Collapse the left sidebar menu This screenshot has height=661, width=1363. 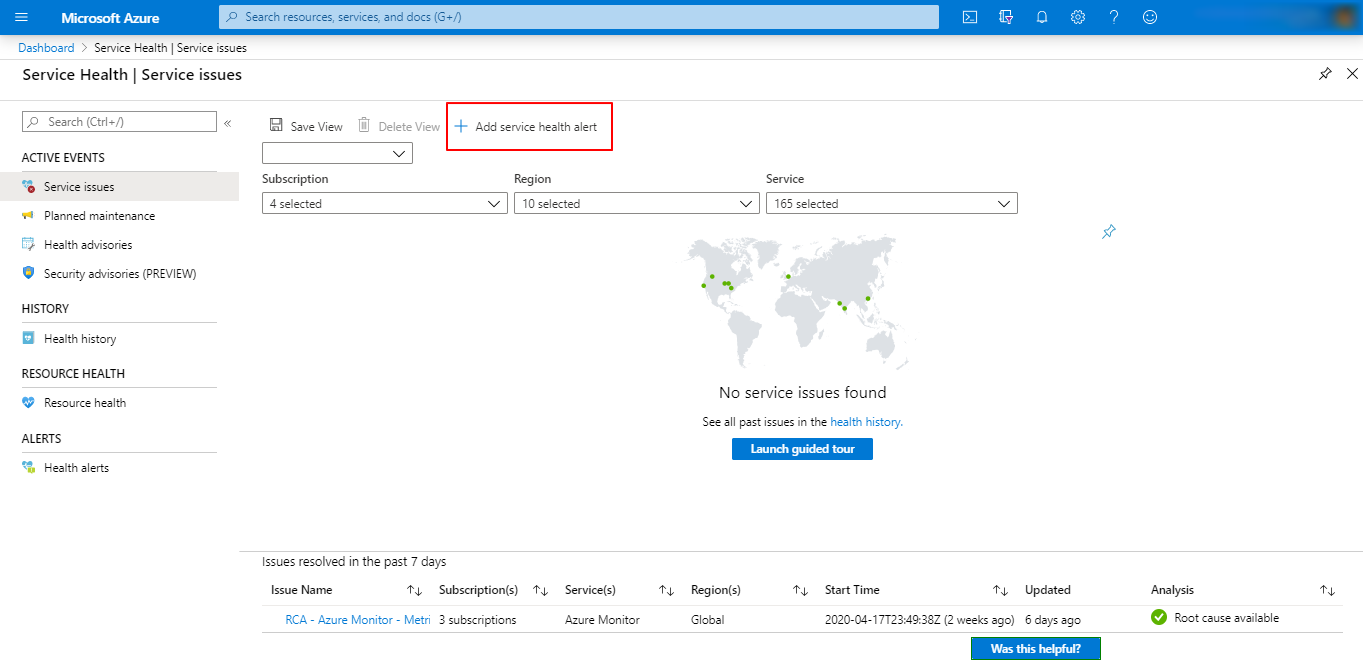[228, 122]
